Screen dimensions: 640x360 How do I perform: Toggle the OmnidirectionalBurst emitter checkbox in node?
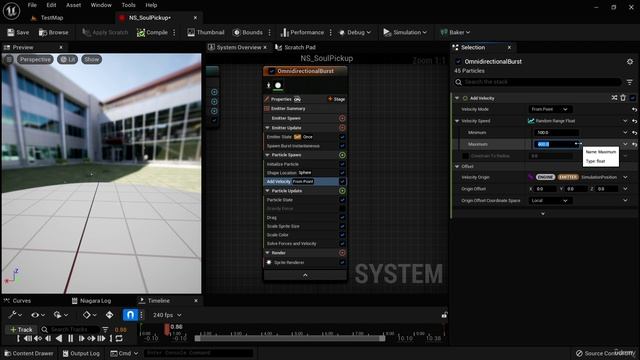(271, 71)
